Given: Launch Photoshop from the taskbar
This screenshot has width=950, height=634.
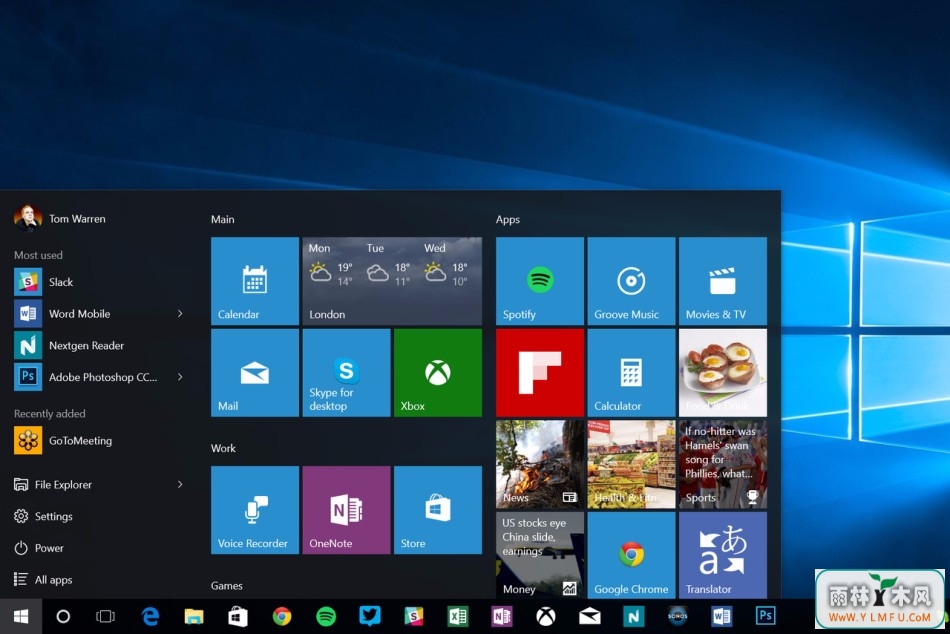Looking at the screenshot, I should [765, 616].
